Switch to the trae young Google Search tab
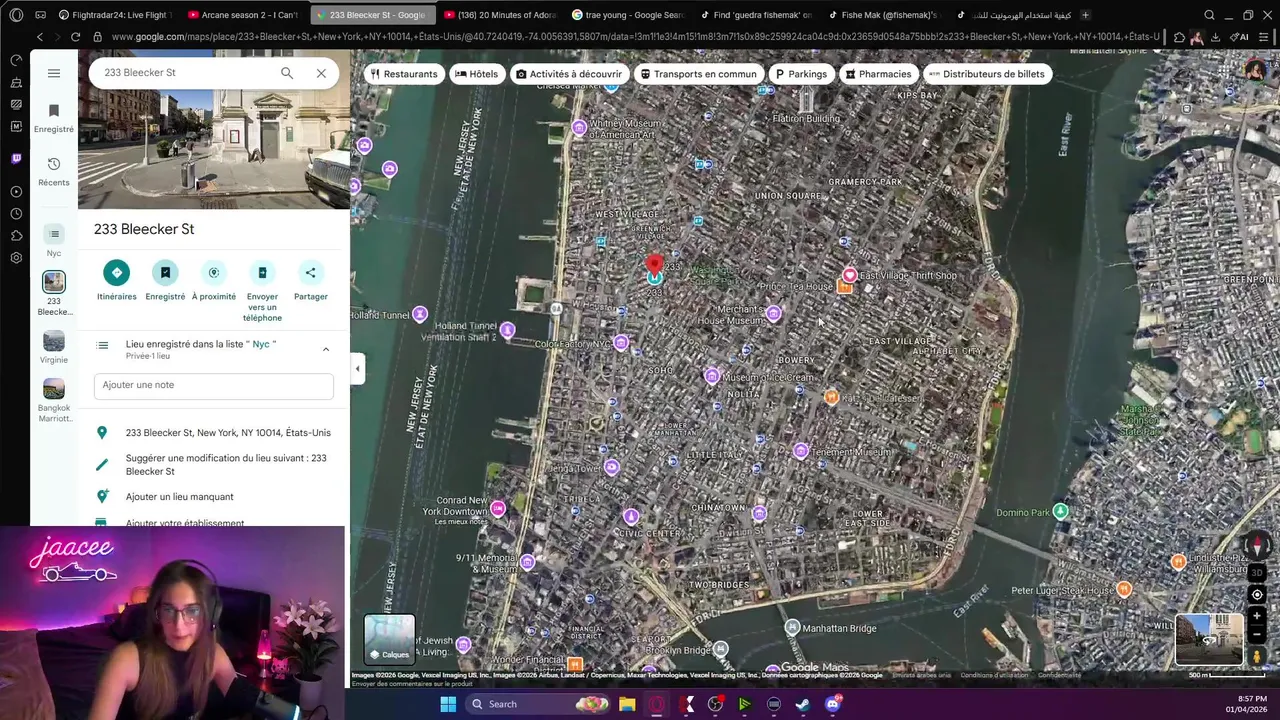 (x=626, y=15)
